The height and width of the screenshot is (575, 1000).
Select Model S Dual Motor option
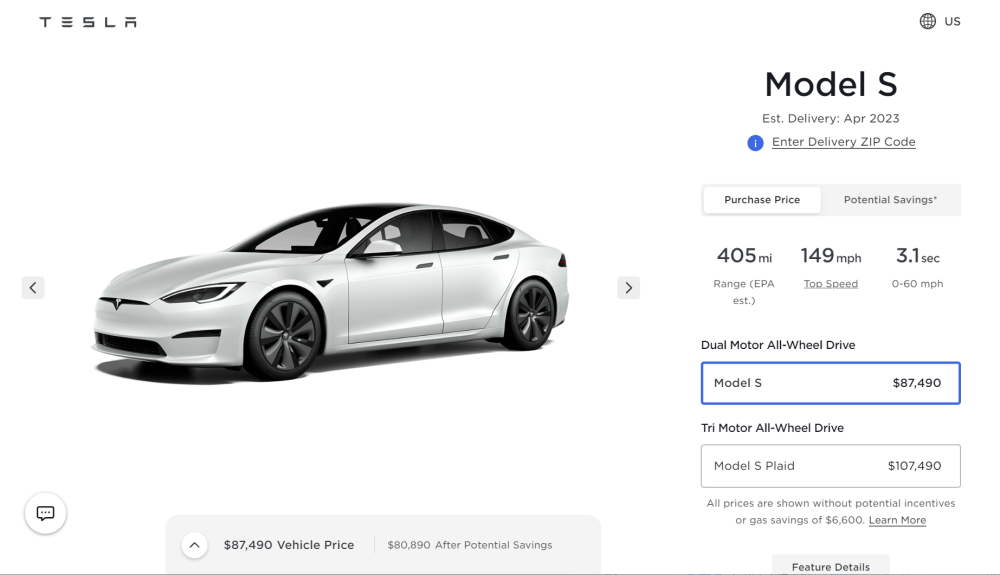830,383
